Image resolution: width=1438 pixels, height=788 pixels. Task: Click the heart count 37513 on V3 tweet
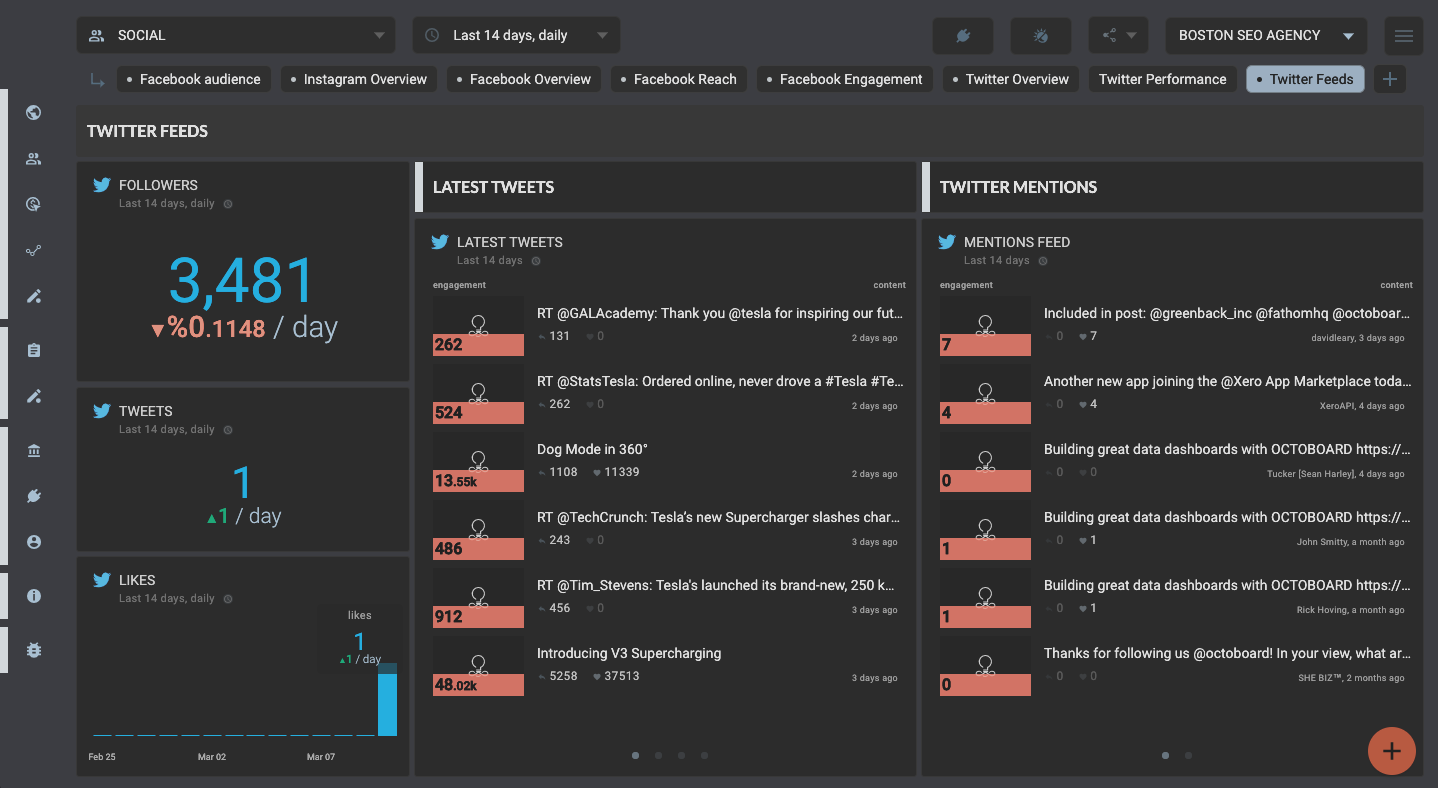(616, 676)
